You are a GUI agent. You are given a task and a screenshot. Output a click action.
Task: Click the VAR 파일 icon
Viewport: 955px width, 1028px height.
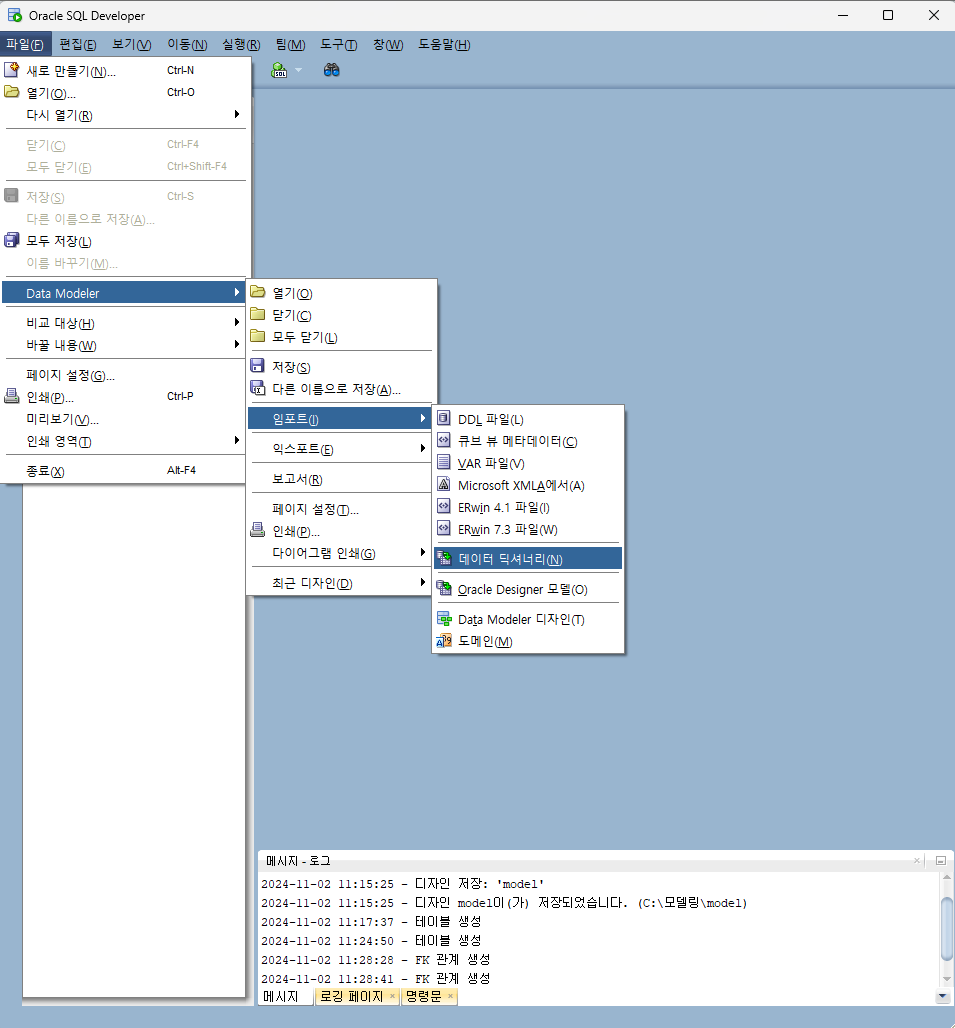coord(444,462)
